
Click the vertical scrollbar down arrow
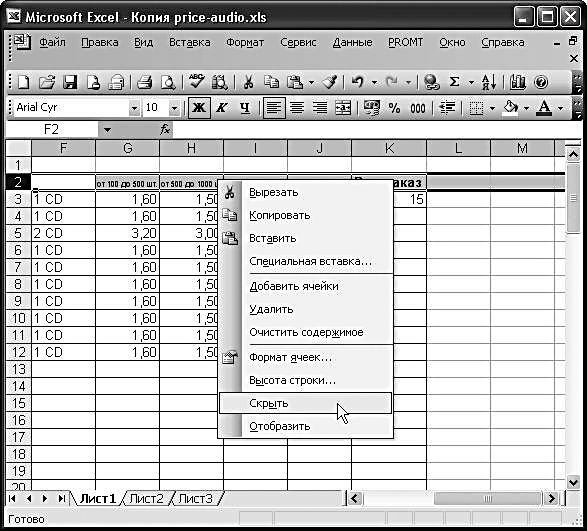coord(573,482)
